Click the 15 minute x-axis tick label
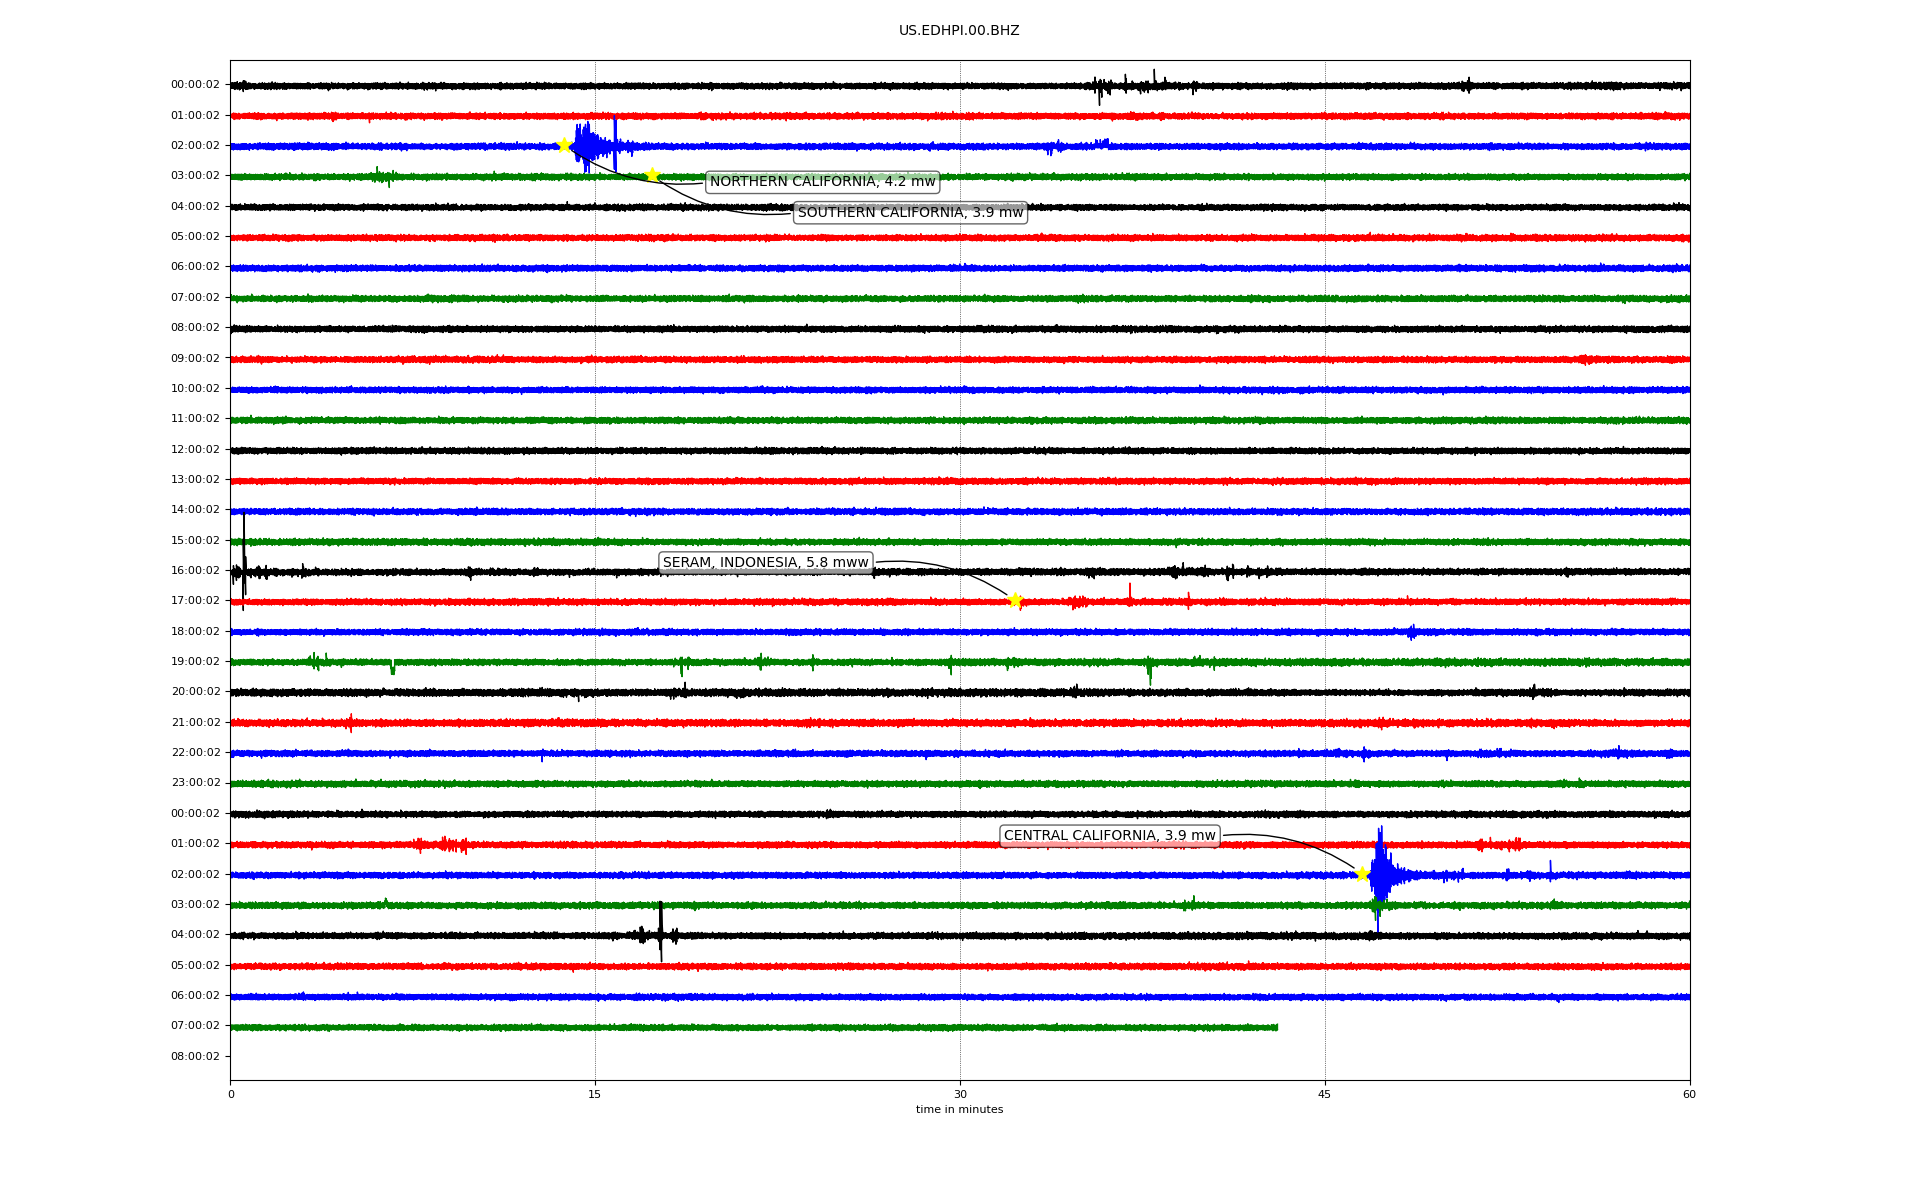This screenshot has width=1920, height=1200. (x=595, y=1094)
